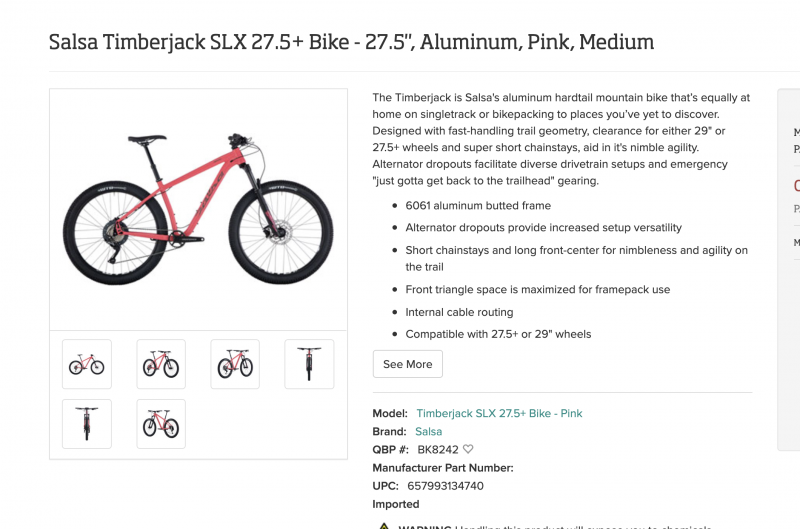Select the first thumbnail in bottom row
Viewport: 800px width, 529px height.
tap(87, 424)
